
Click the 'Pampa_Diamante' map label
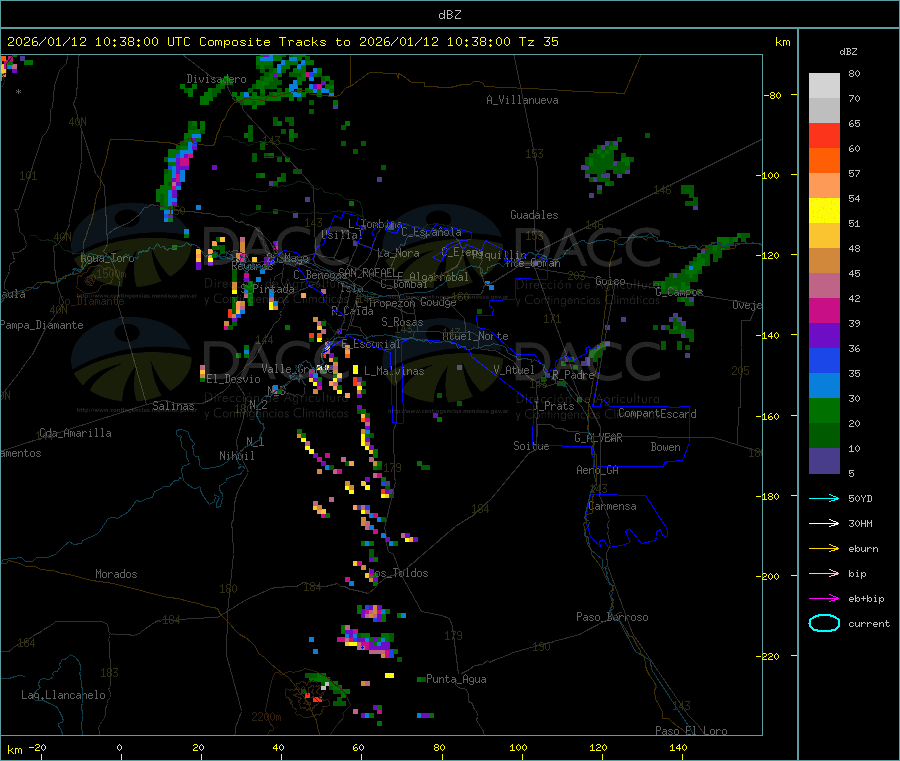pyautogui.click(x=41, y=325)
